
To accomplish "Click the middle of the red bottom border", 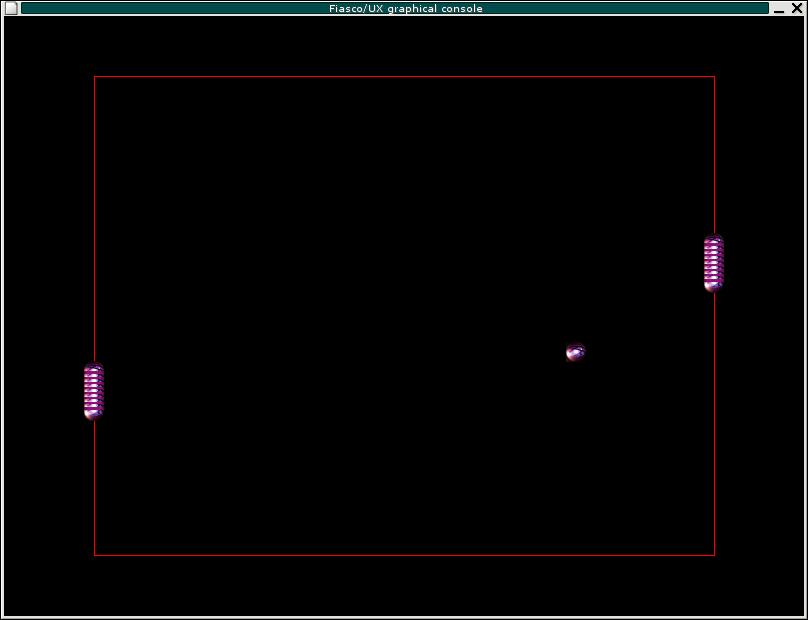I will pyautogui.click(x=404, y=554).
